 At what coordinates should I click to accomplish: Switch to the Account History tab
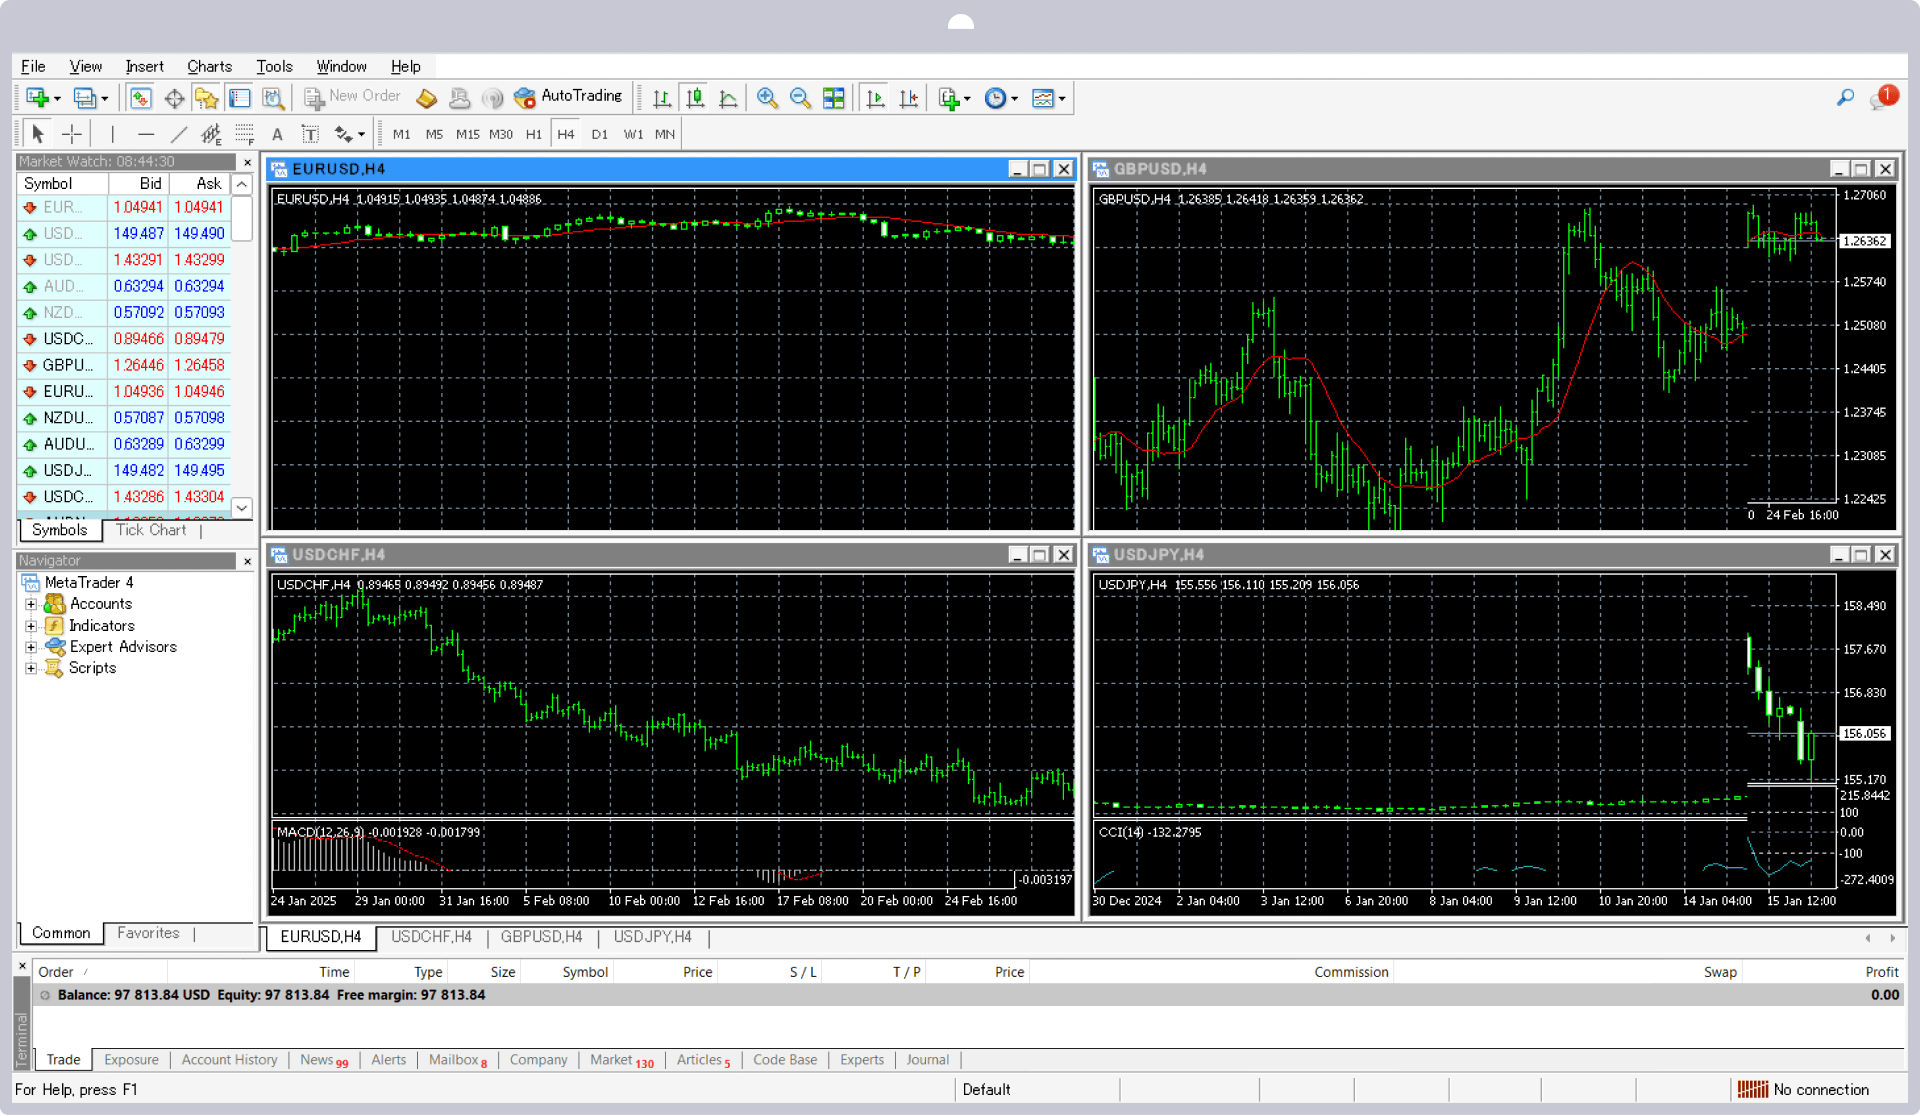pos(229,1060)
